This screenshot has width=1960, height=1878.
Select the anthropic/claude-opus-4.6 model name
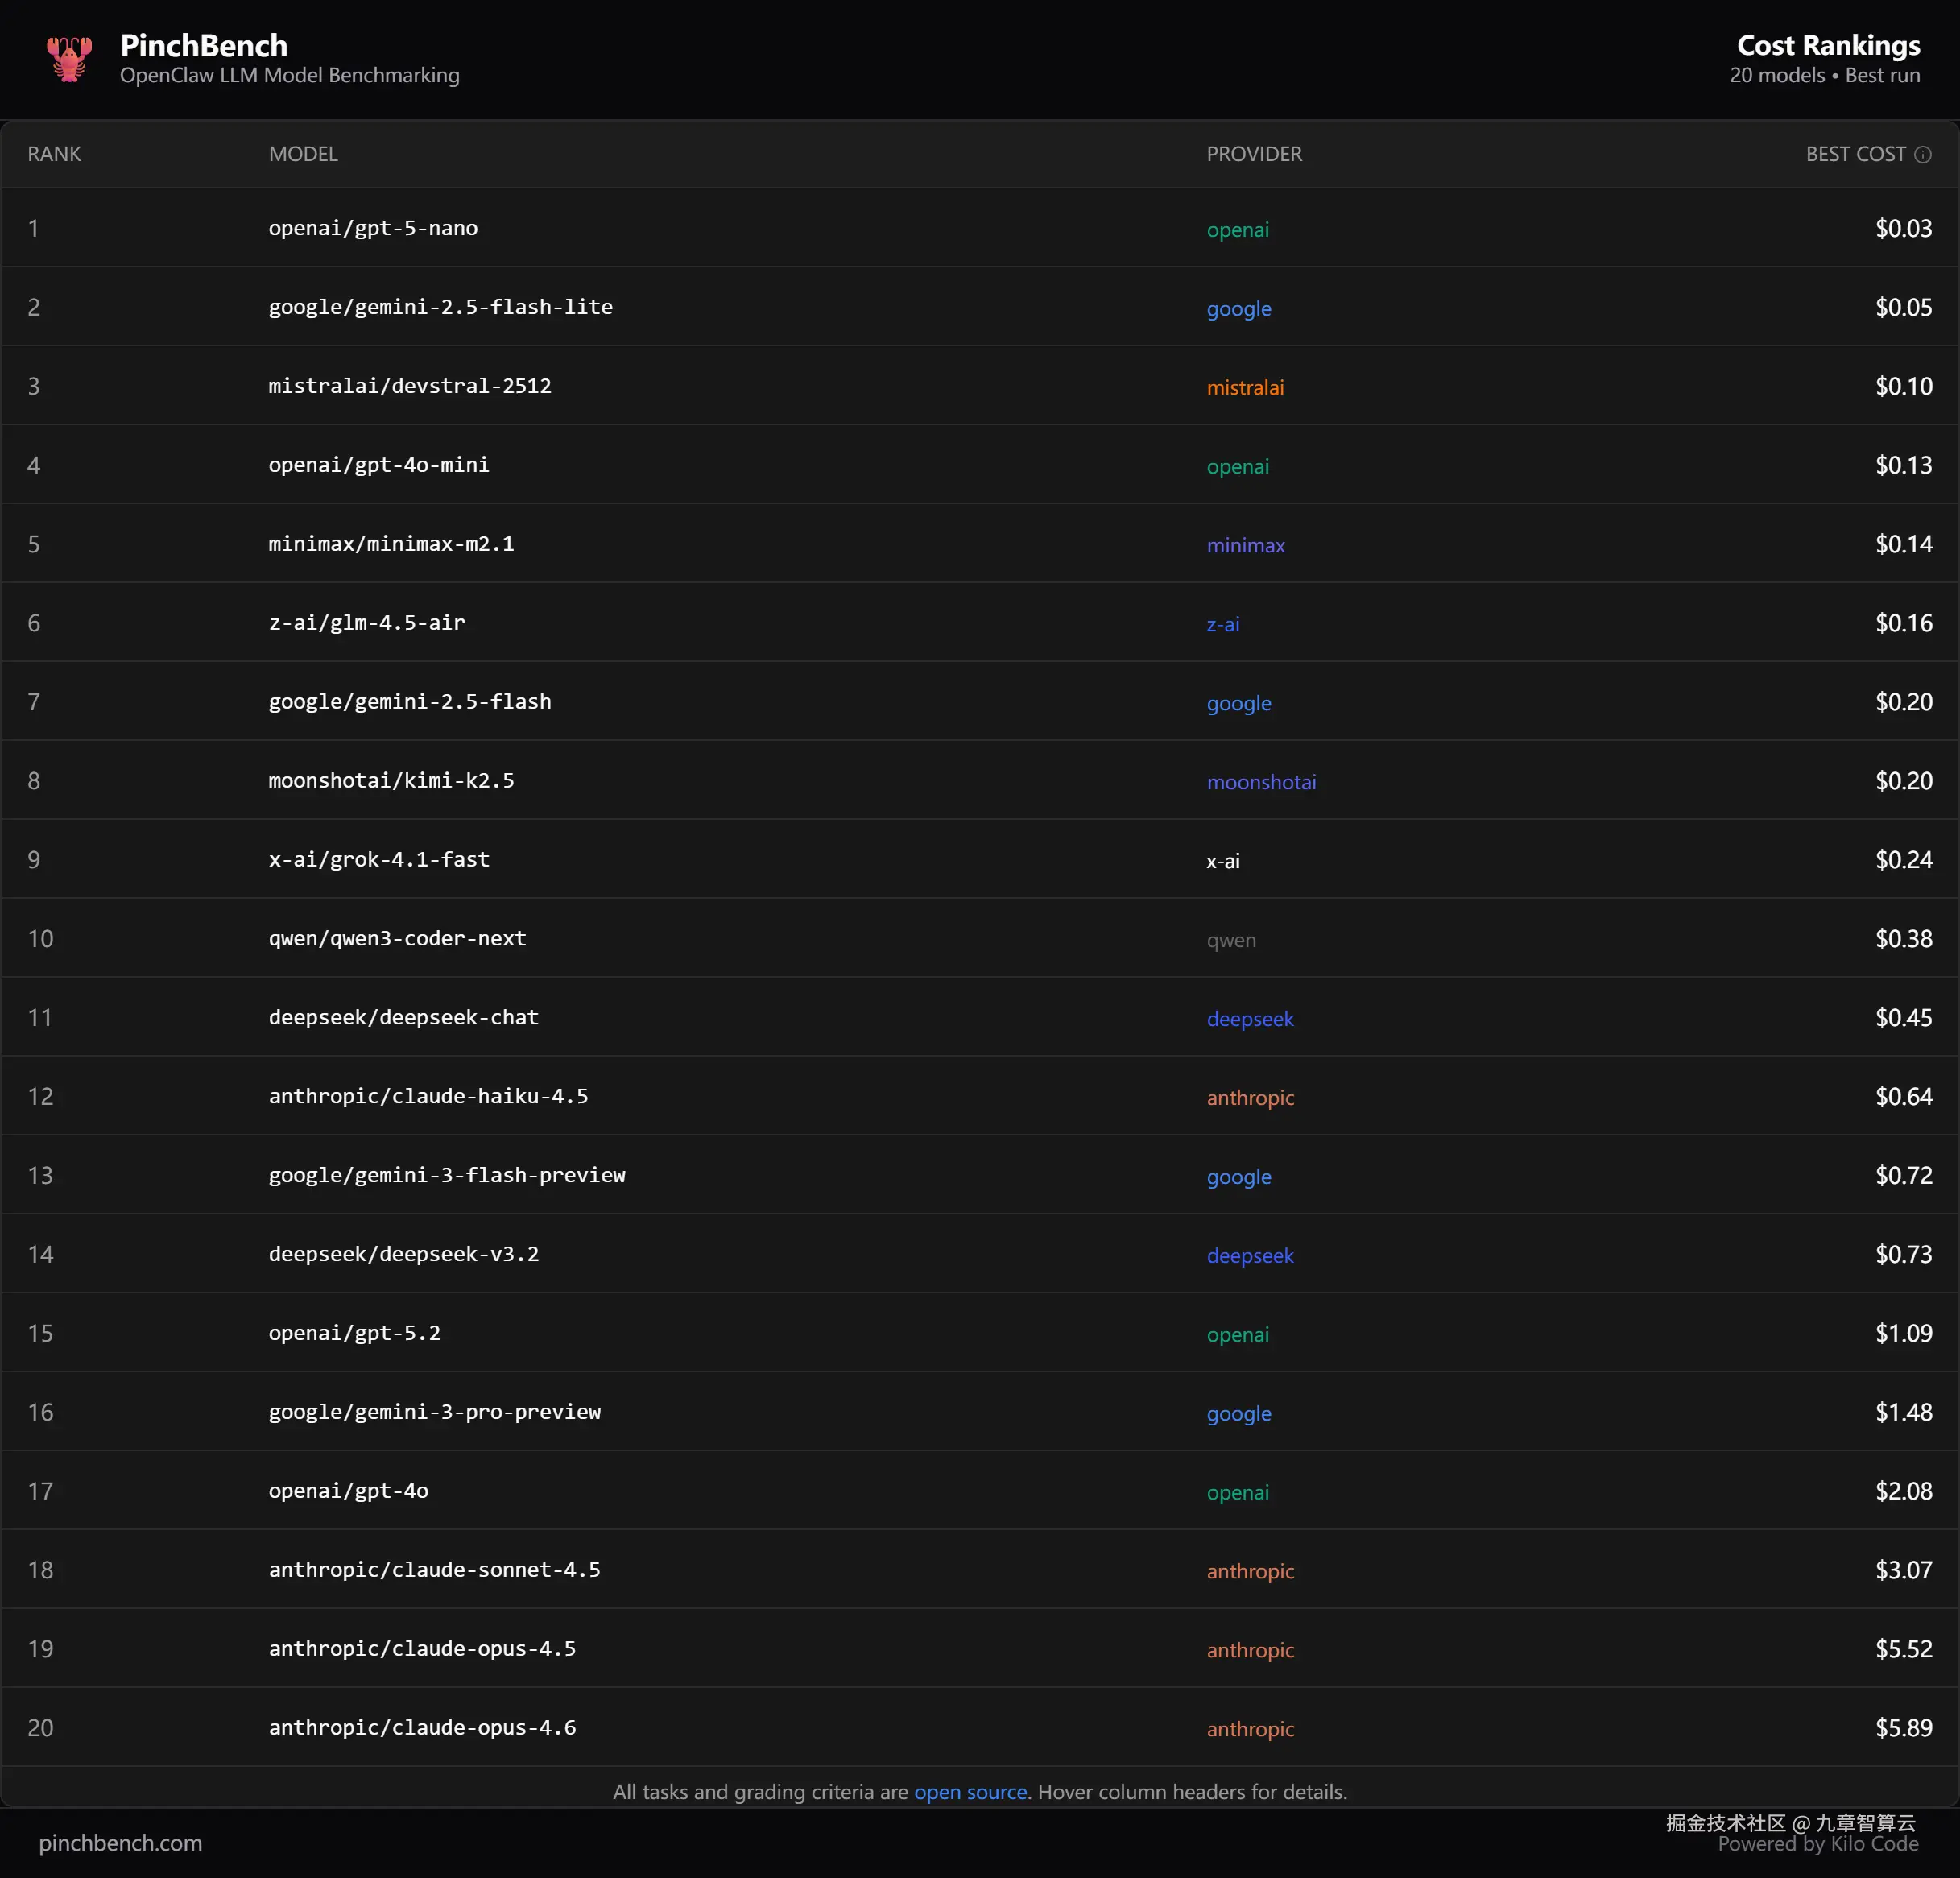[422, 1727]
